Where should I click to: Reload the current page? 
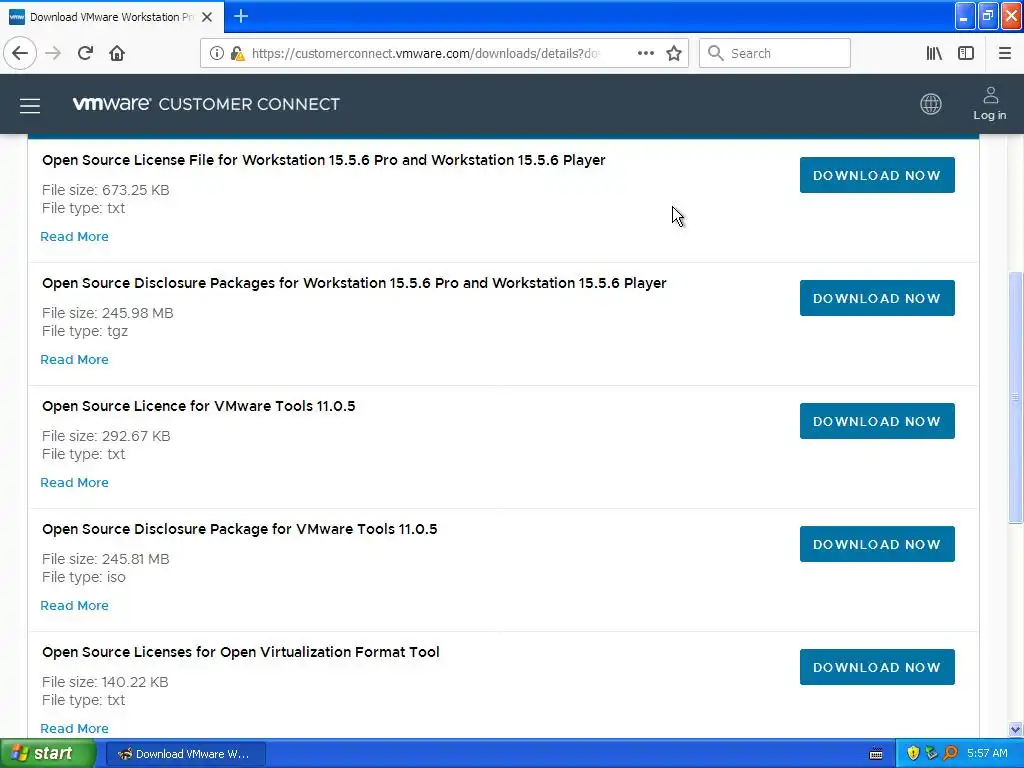pos(85,53)
